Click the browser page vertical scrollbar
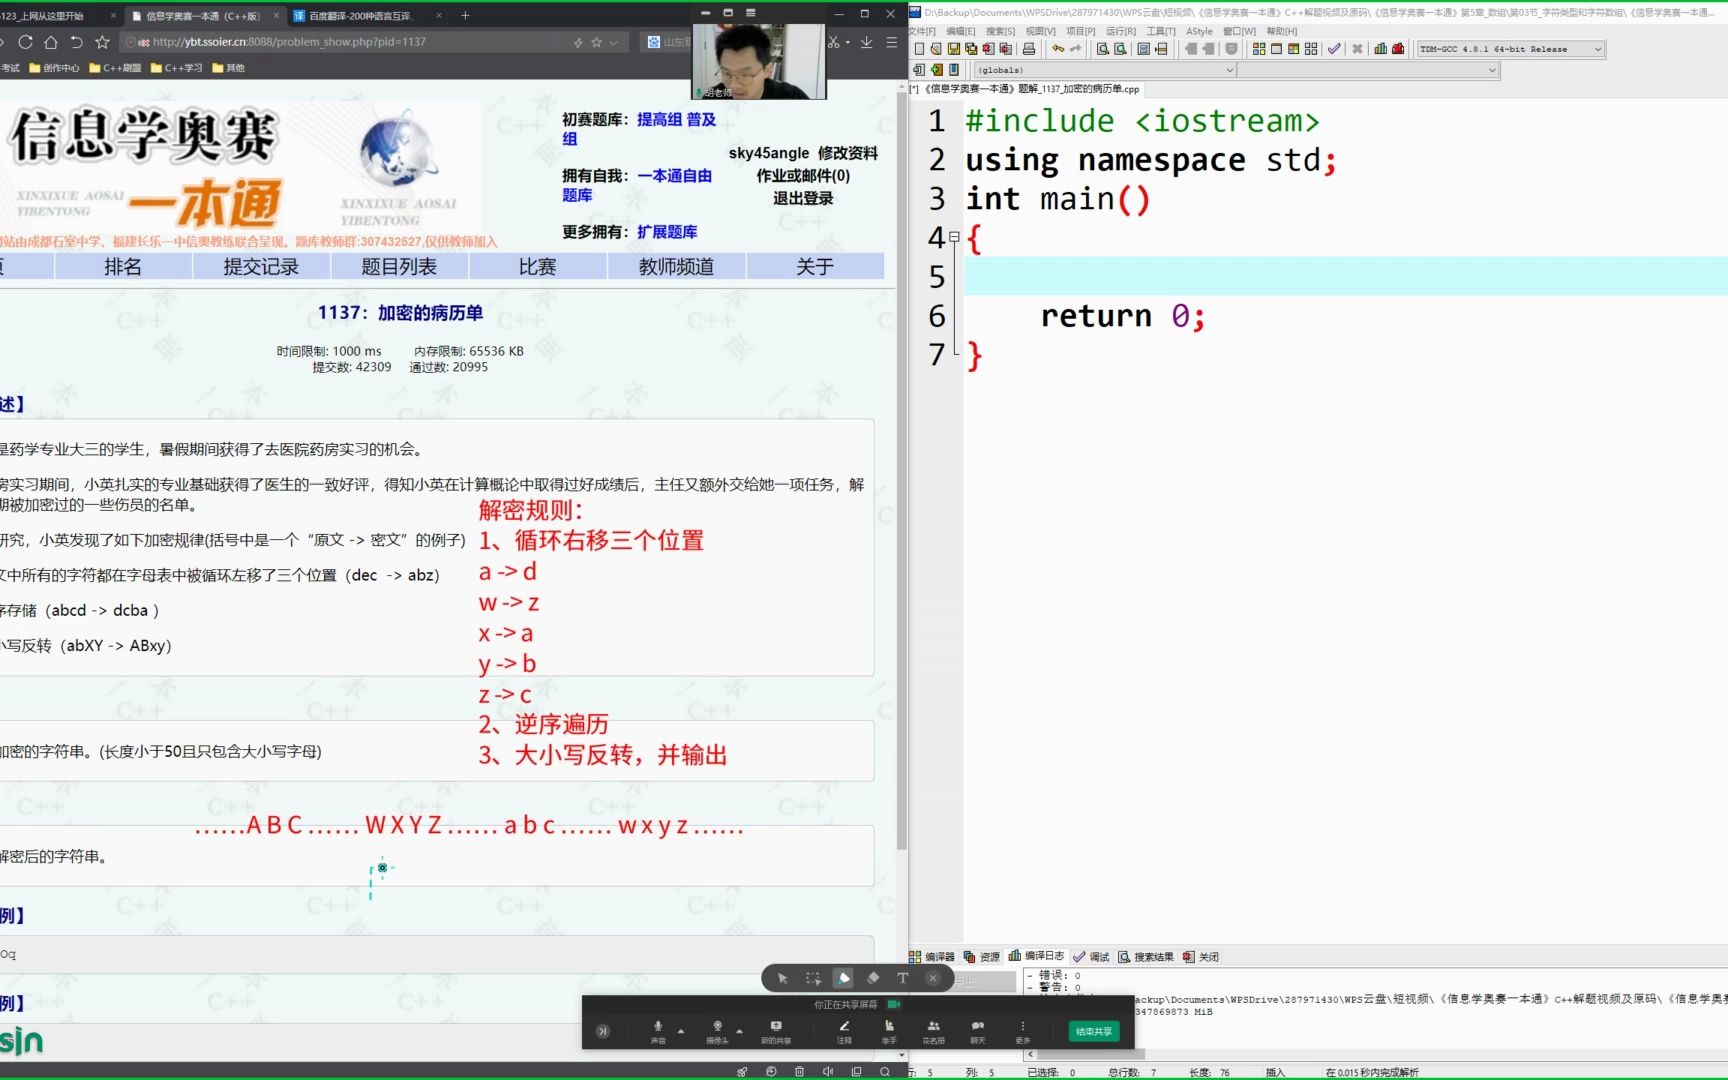 [901, 470]
